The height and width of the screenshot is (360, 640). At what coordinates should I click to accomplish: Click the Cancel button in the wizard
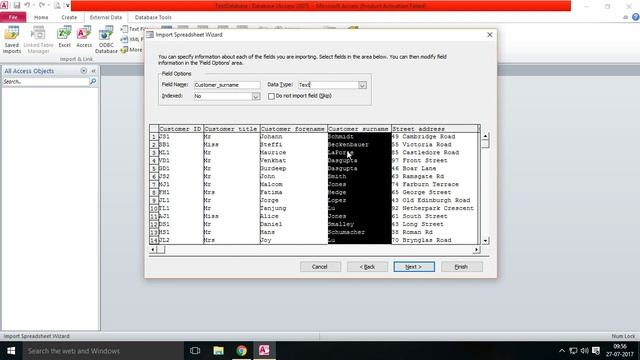[320, 267]
